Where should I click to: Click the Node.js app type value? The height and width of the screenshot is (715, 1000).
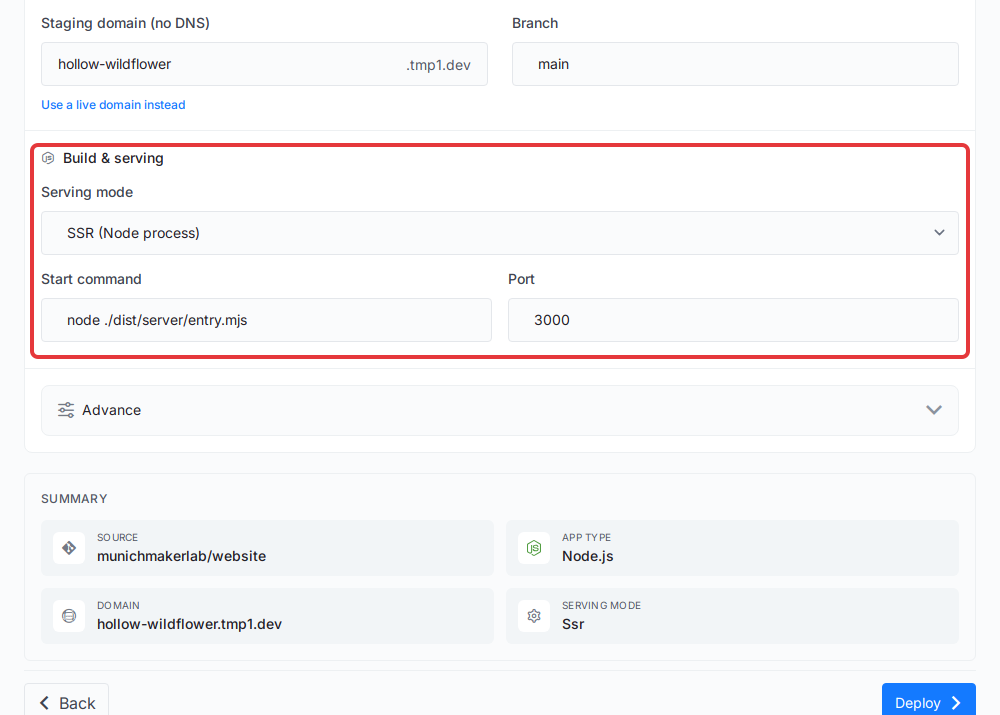pyautogui.click(x=587, y=556)
